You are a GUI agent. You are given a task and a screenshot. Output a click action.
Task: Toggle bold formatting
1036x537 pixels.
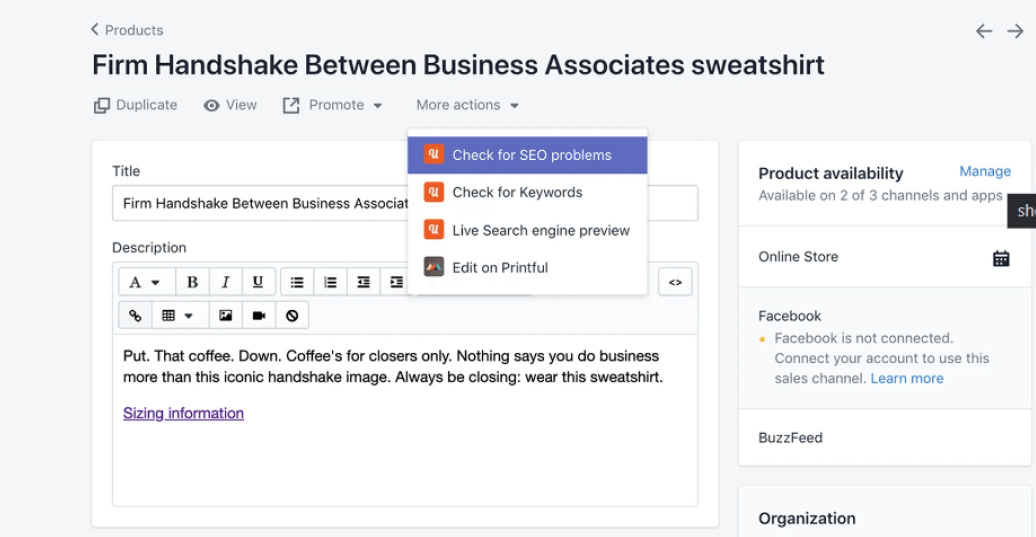[192, 283]
